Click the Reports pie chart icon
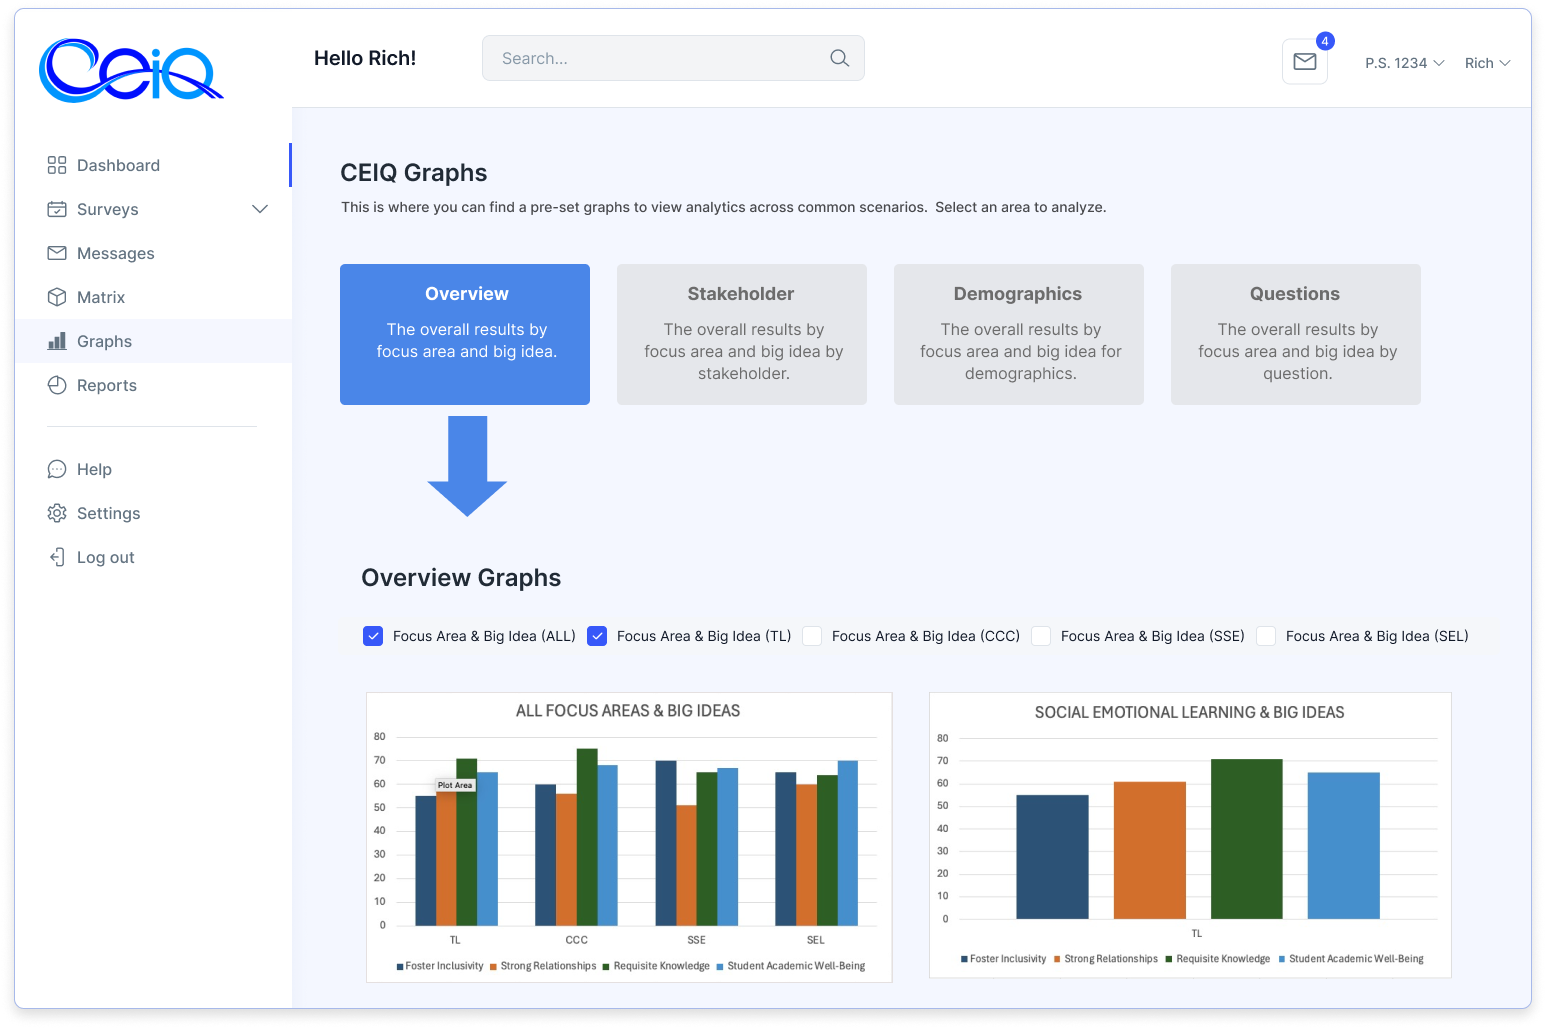This screenshot has height=1029, width=1546. pyautogui.click(x=57, y=385)
